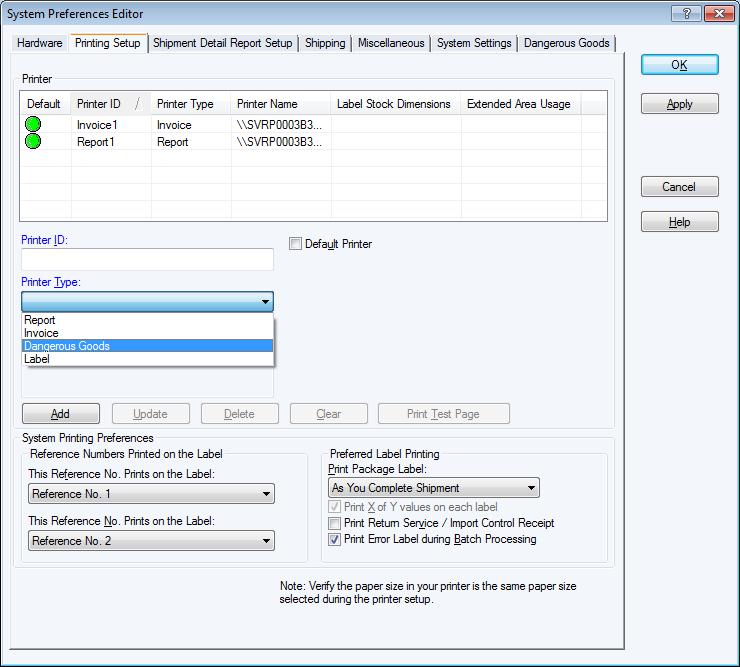This screenshot has height=667, width=740.
Task: Click the Apply button
Action: pos(680,104)
